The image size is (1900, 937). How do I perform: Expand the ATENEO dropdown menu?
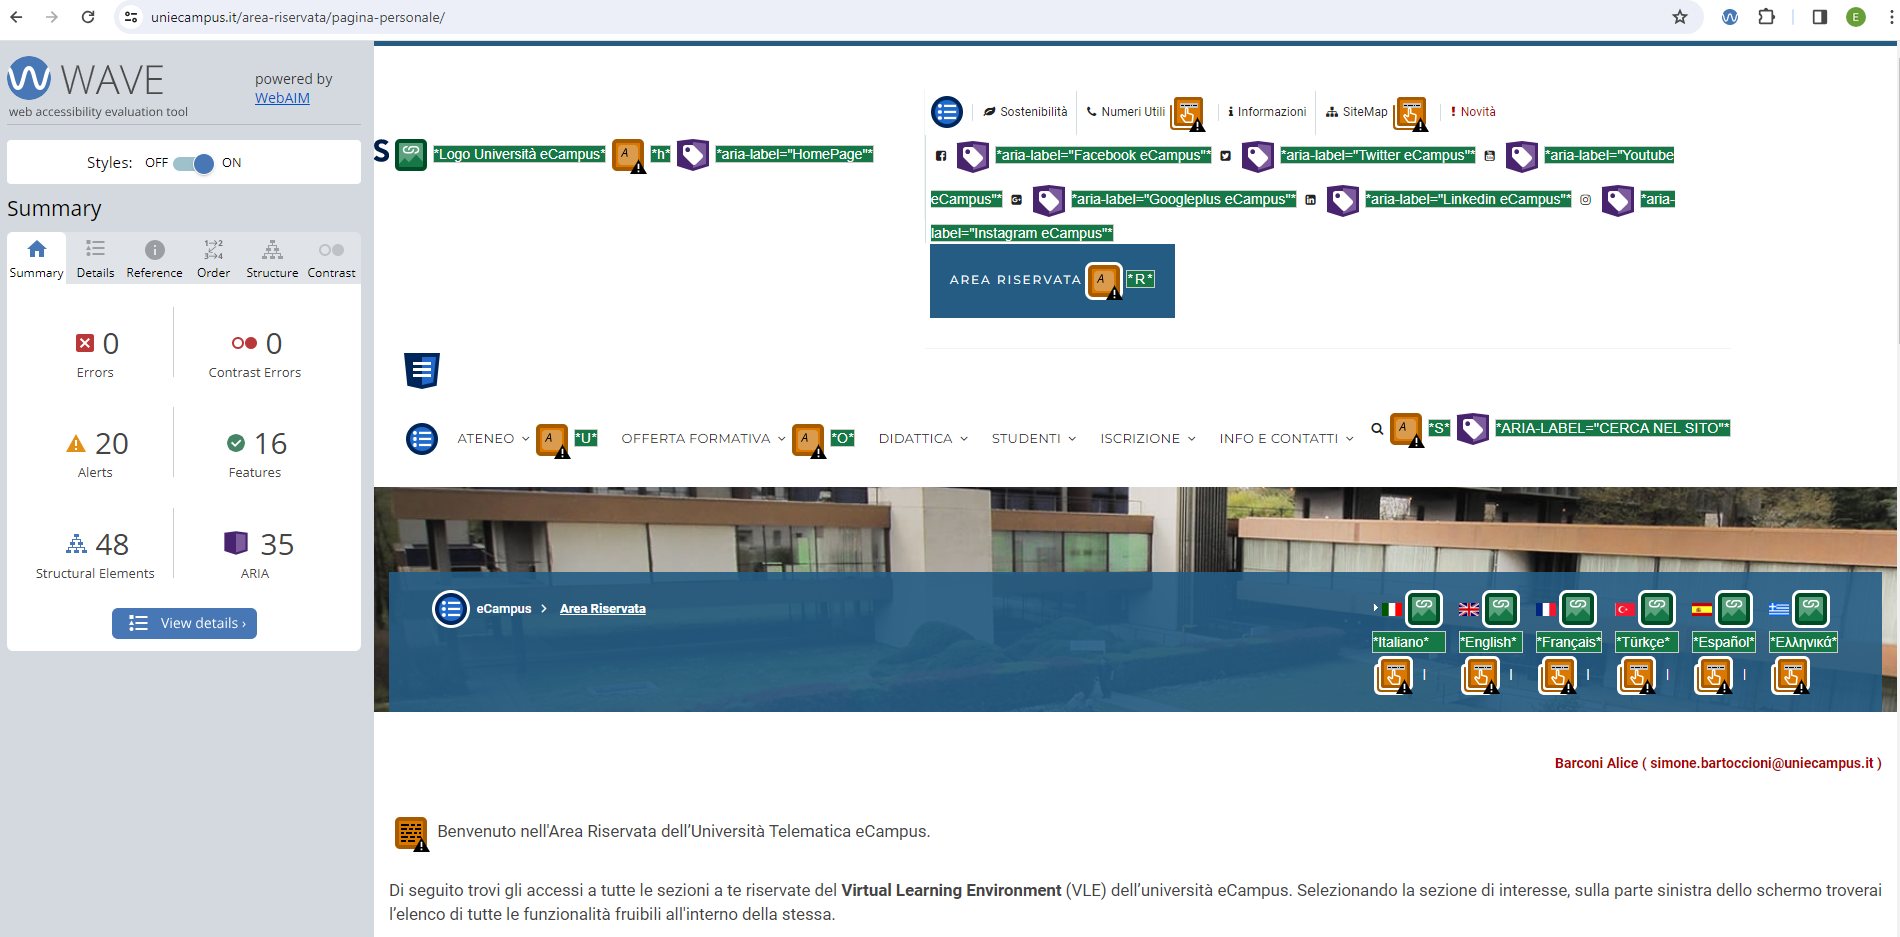[493, 439]
